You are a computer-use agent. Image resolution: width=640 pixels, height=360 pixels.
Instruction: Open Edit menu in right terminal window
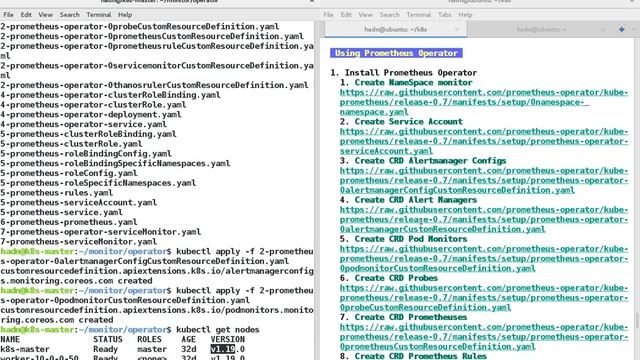click(346, 15)
